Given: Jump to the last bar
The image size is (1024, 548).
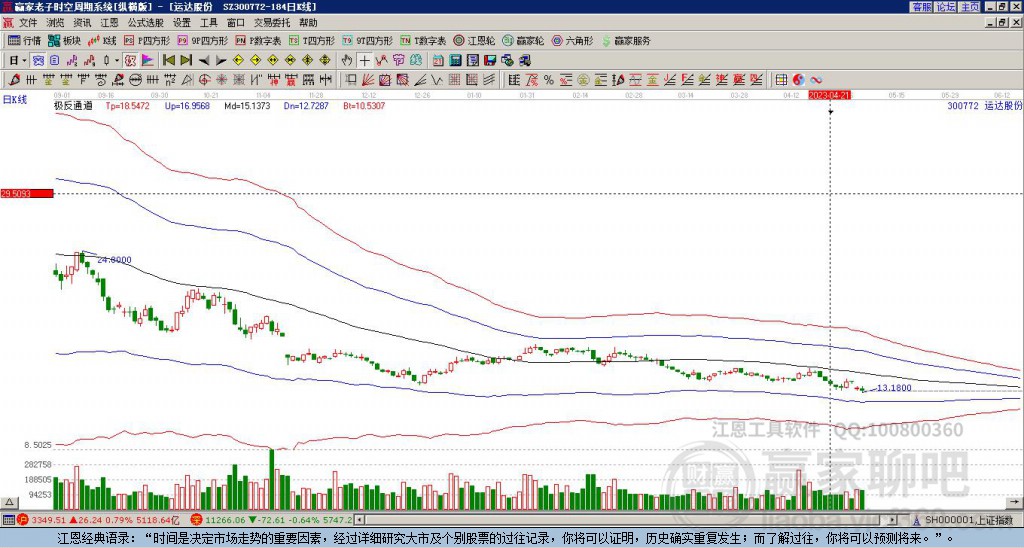Looking at the screenshot, I should [x=186, y=61].
